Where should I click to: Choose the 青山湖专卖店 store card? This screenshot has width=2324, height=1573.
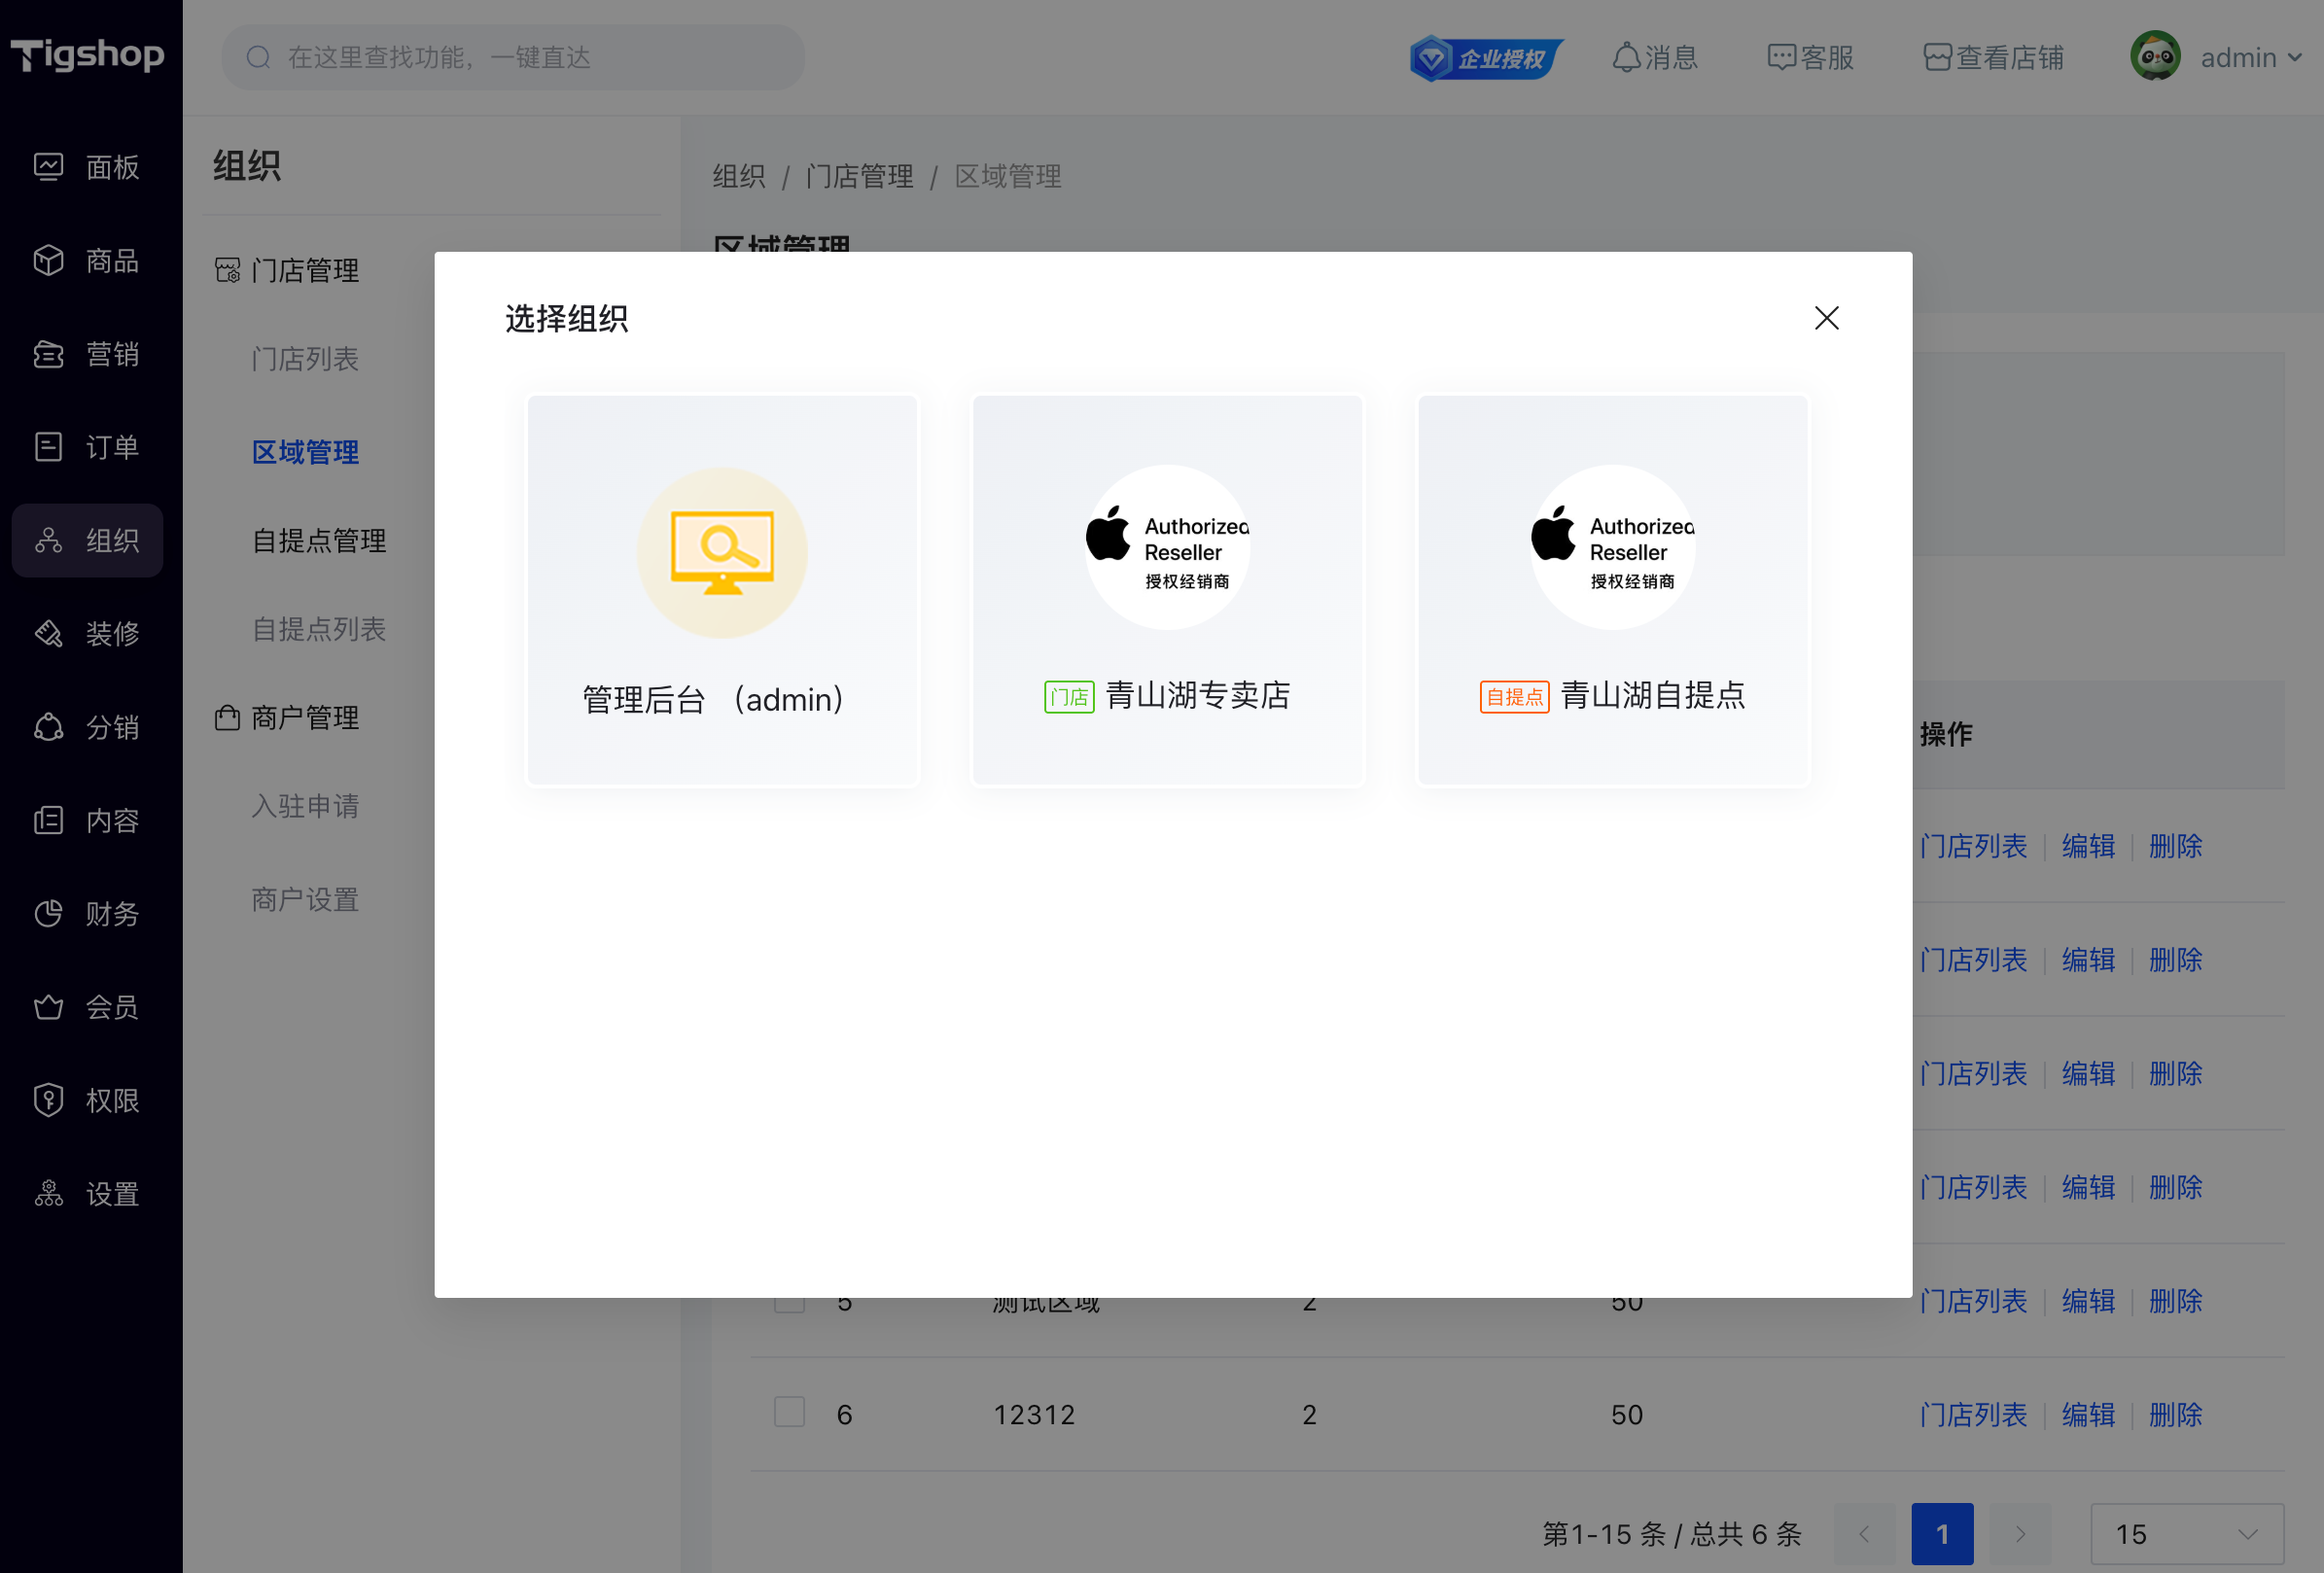coord(1167,590)
